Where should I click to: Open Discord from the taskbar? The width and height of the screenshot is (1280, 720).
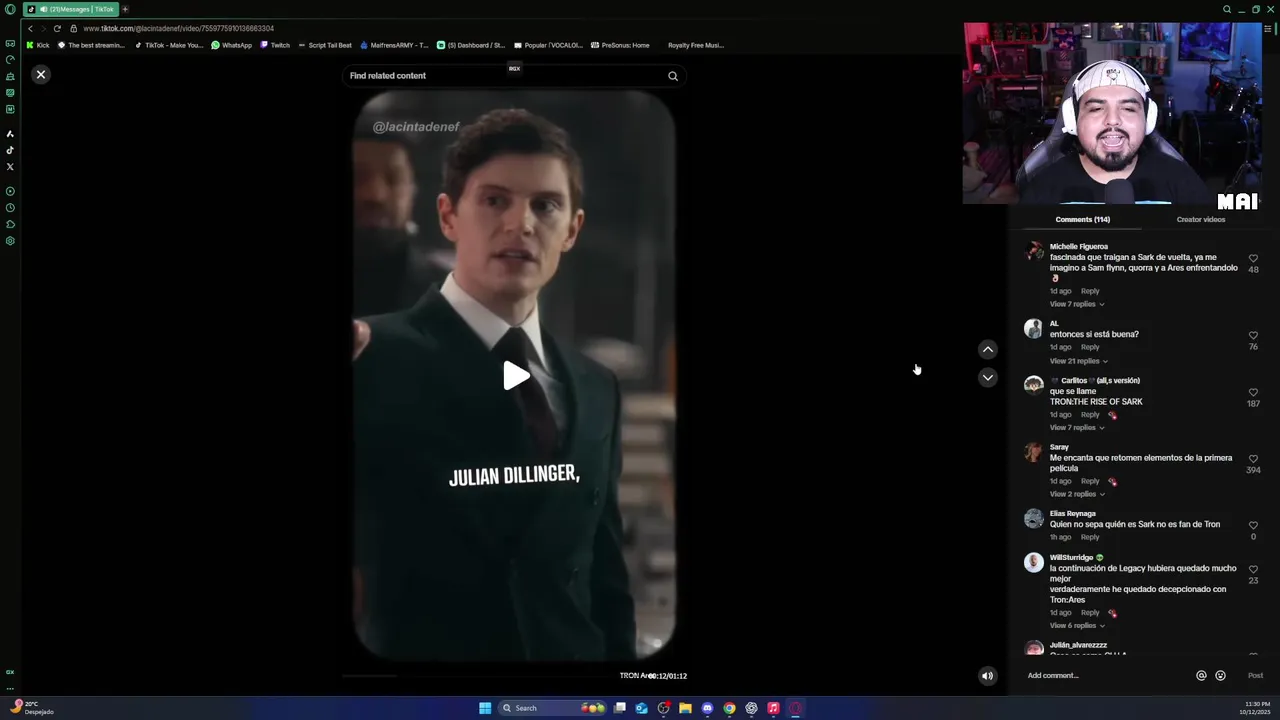[x=707, y=708]
